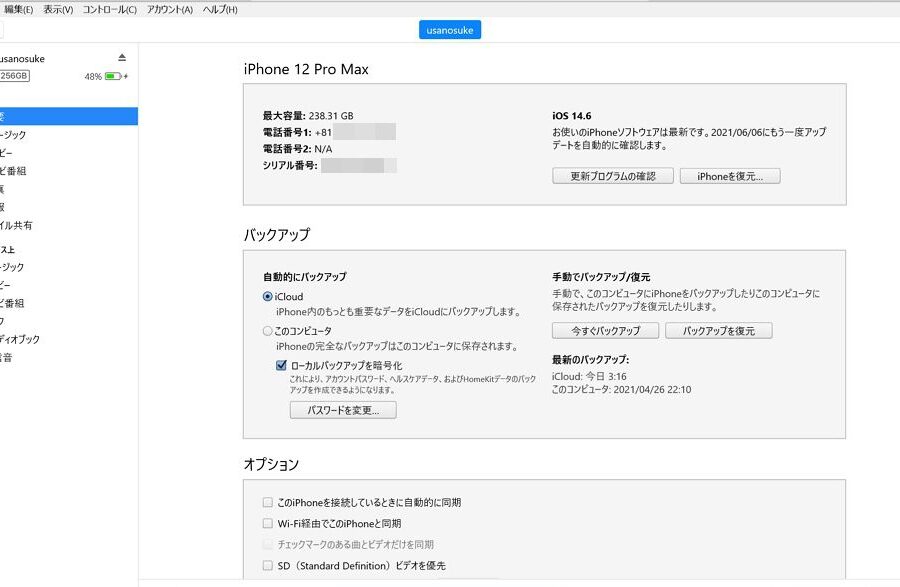Click the usanosuke name in the sidebar
Image resolution: width=900 pixels, height=587 pixels.
tap(22, 59)
